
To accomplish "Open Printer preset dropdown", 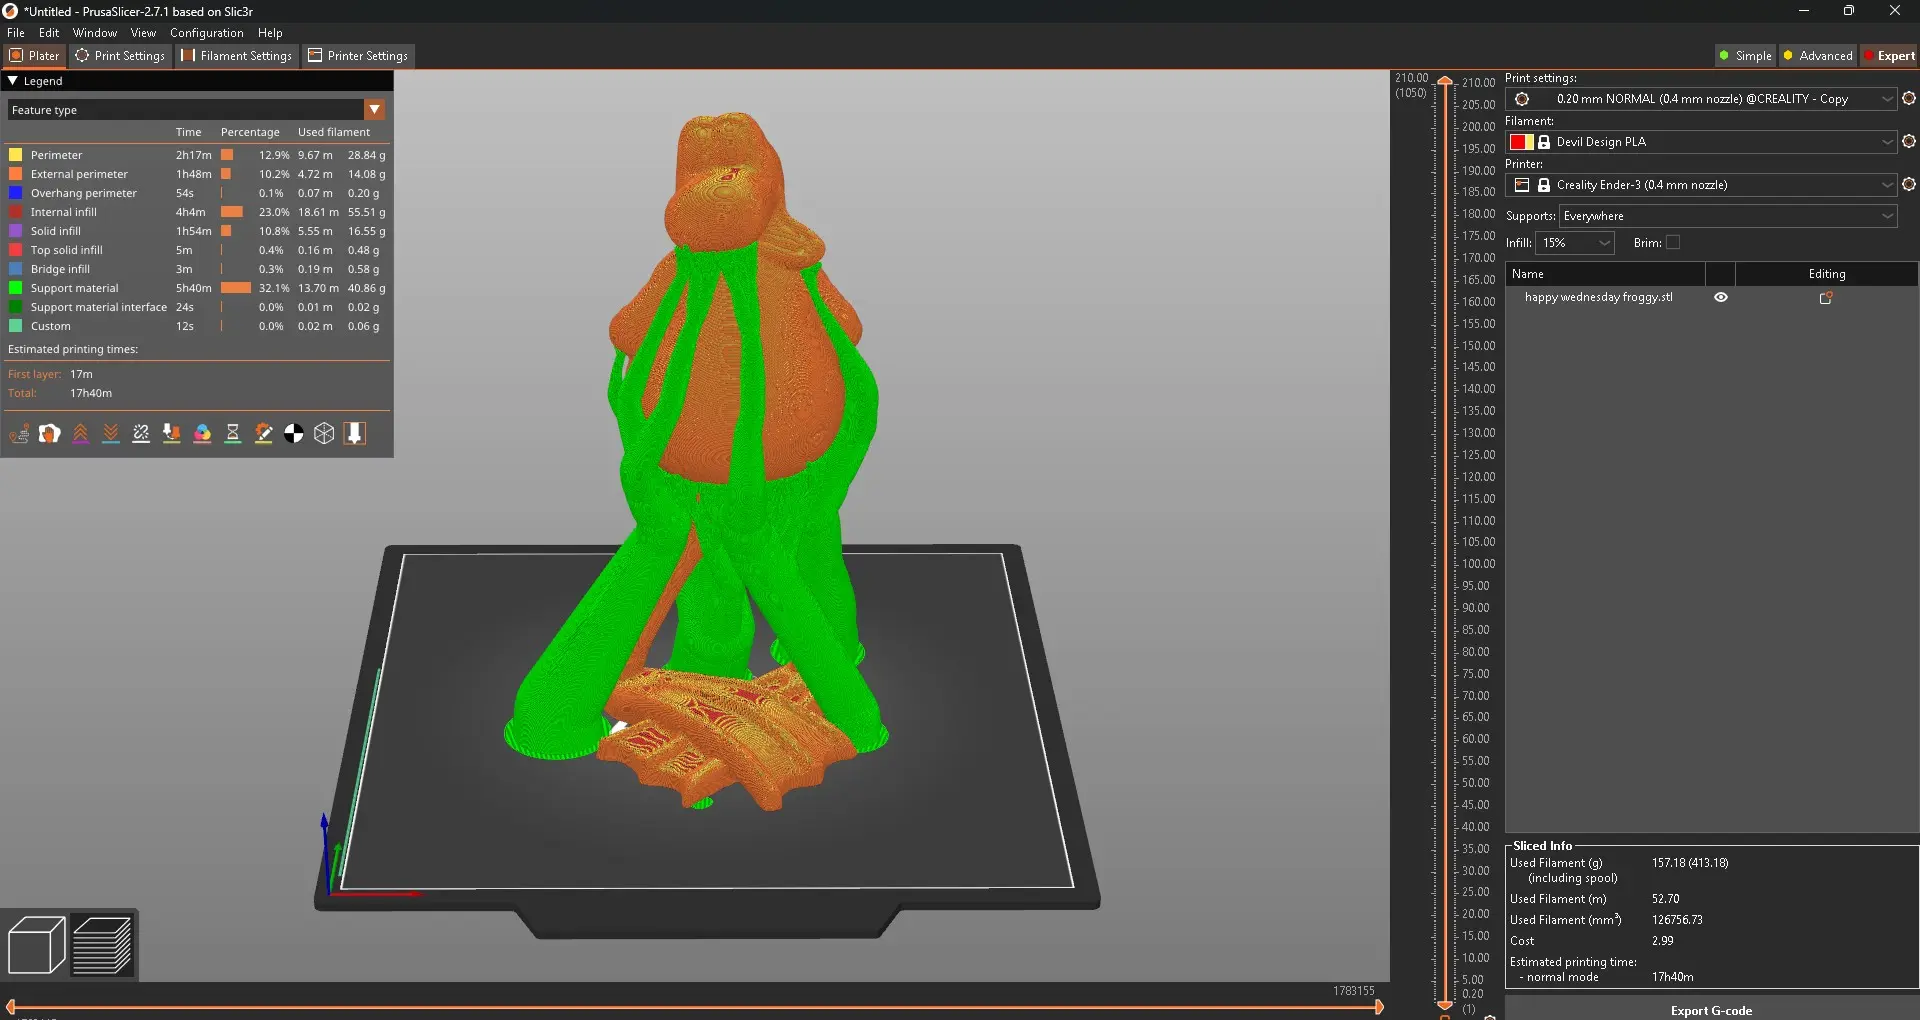I will tap(1886, 185).
